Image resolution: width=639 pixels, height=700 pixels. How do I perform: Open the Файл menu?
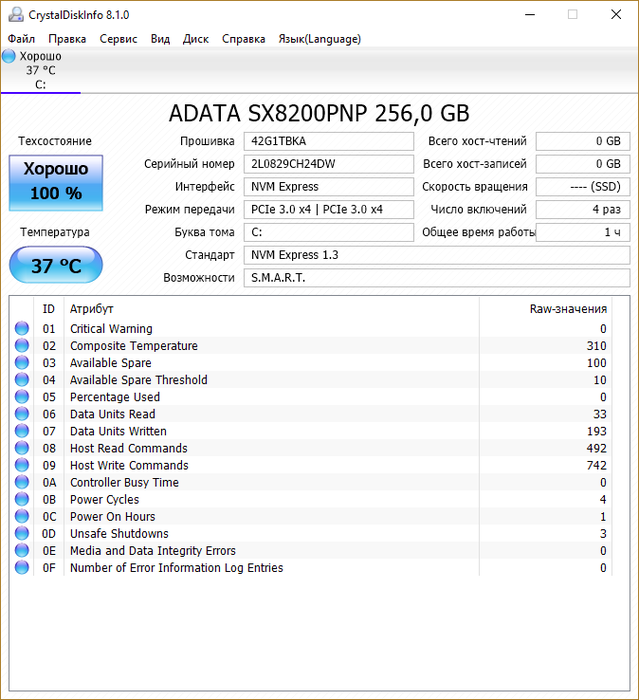[x=21, y=39]
